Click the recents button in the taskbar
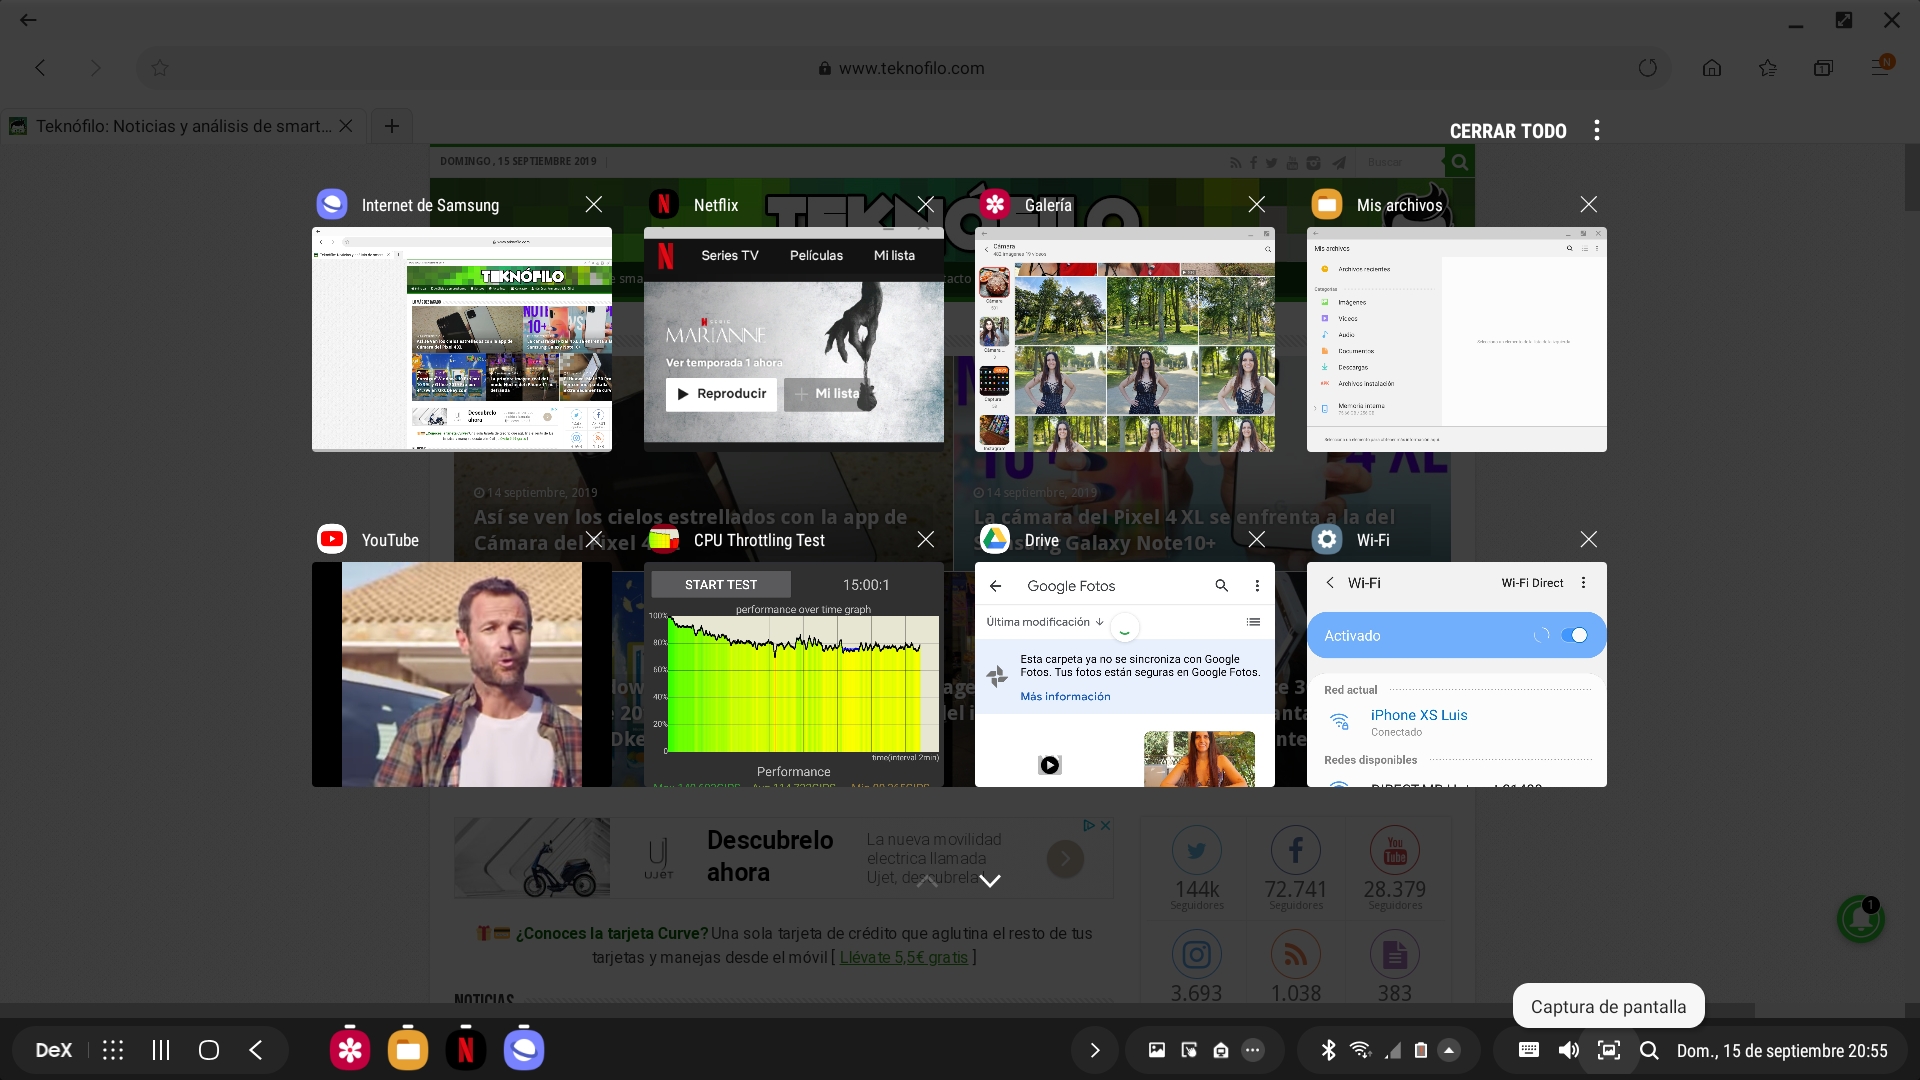This screenshot has width=1920, height=1080. click(161, 1050)
